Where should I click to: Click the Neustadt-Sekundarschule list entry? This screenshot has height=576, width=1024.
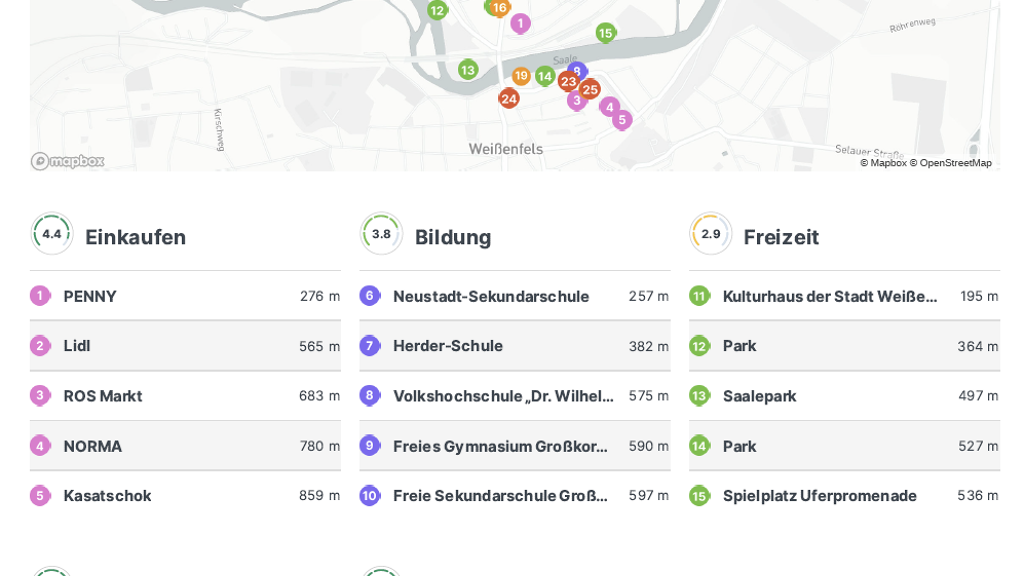coord(514,296)
